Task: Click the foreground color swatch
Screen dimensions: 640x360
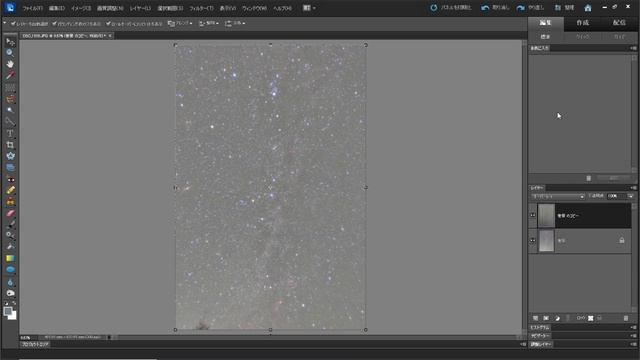Action: pyautogui.click(x=7, y=312)
